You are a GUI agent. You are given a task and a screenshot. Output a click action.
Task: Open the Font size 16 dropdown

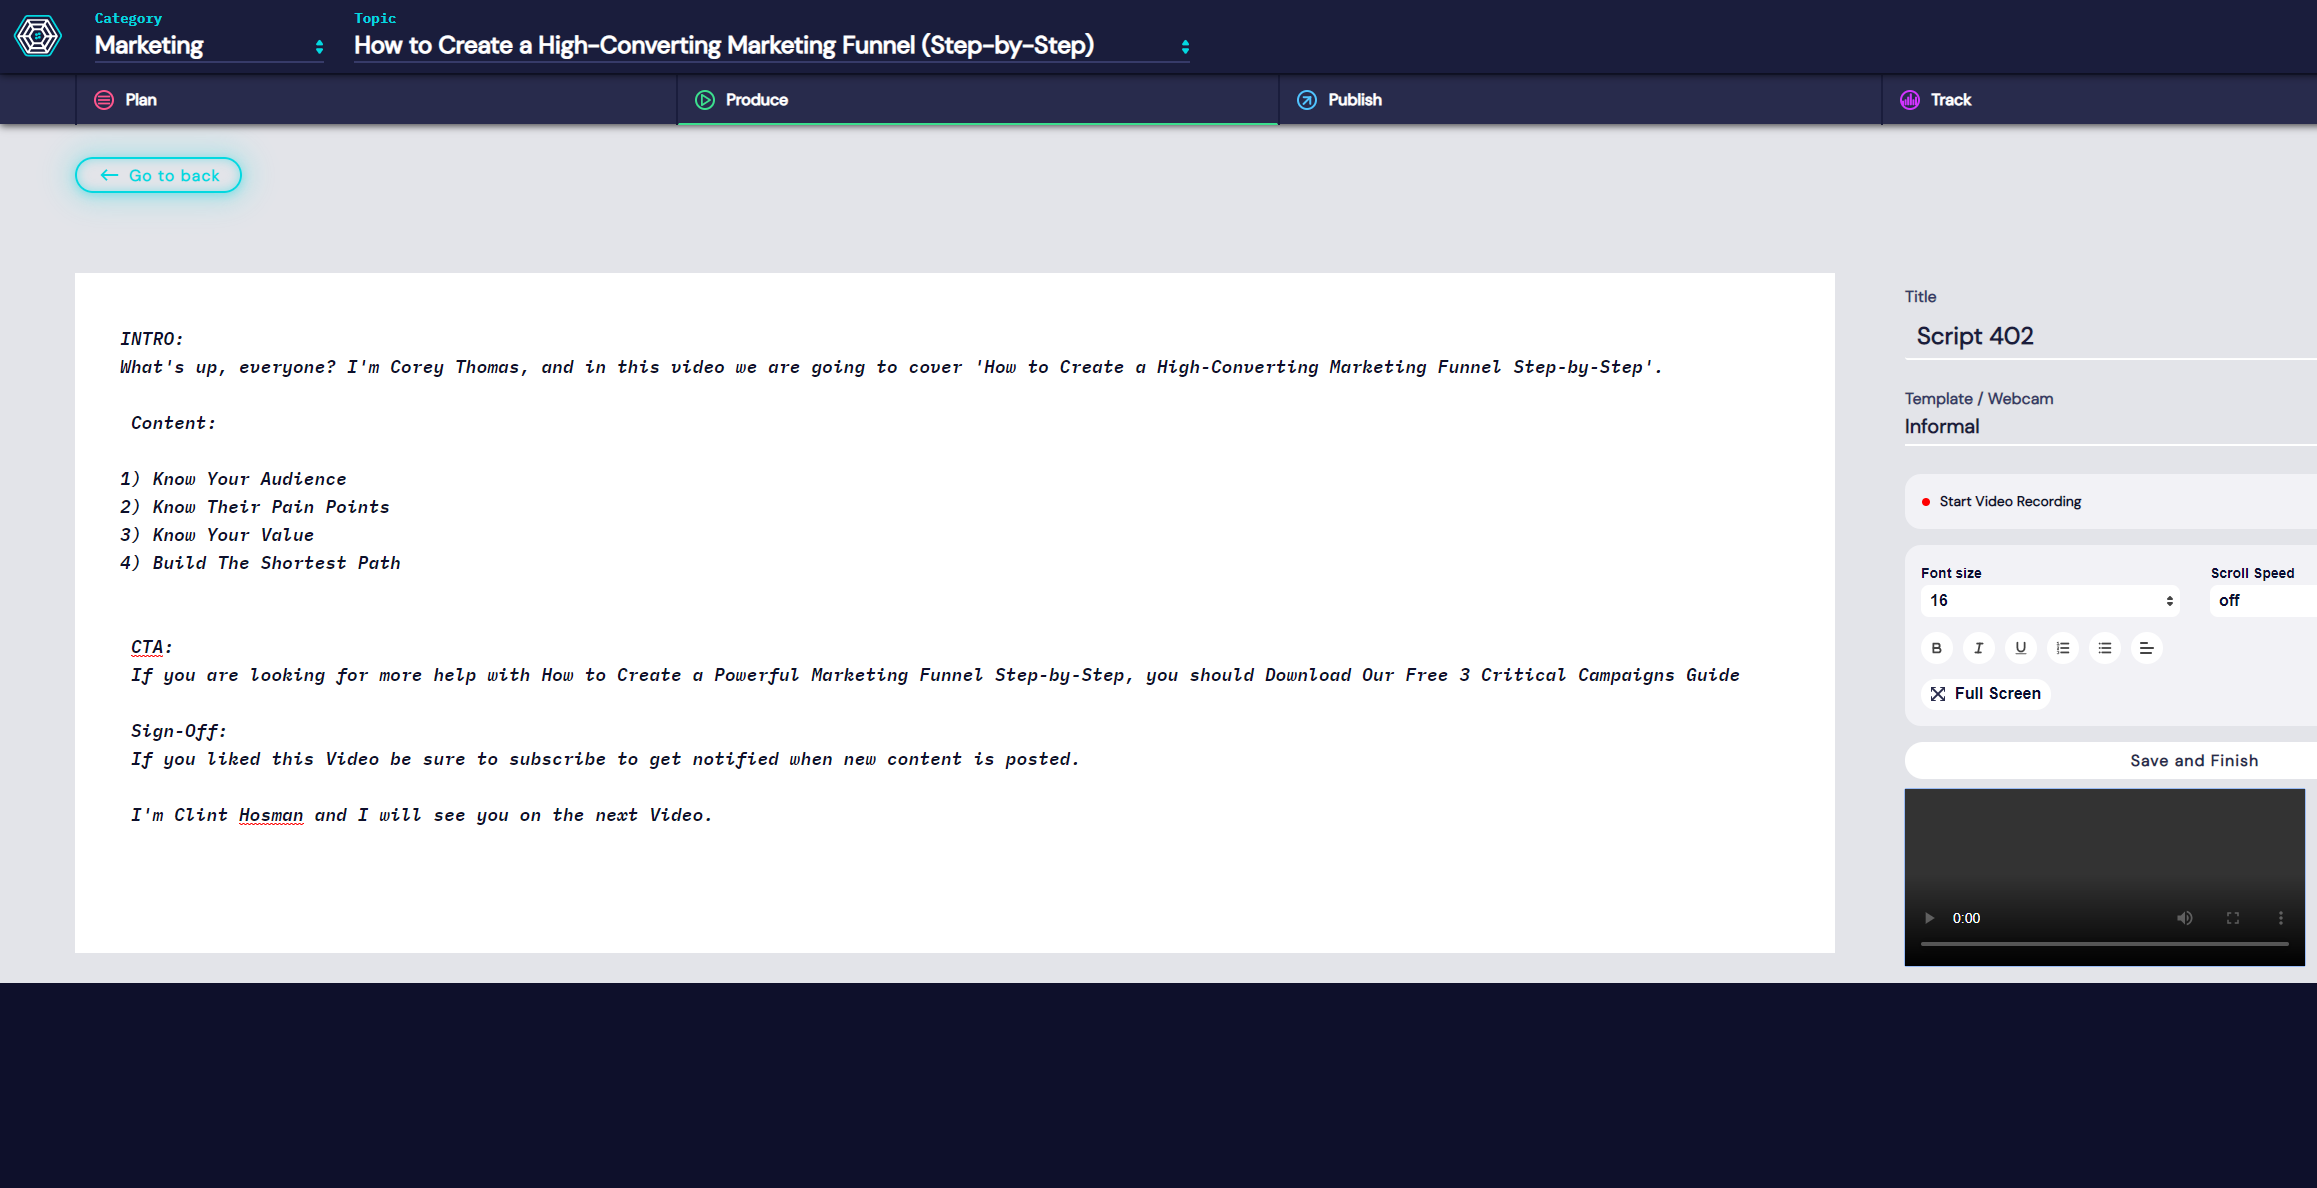click(x=2049, y=601)
